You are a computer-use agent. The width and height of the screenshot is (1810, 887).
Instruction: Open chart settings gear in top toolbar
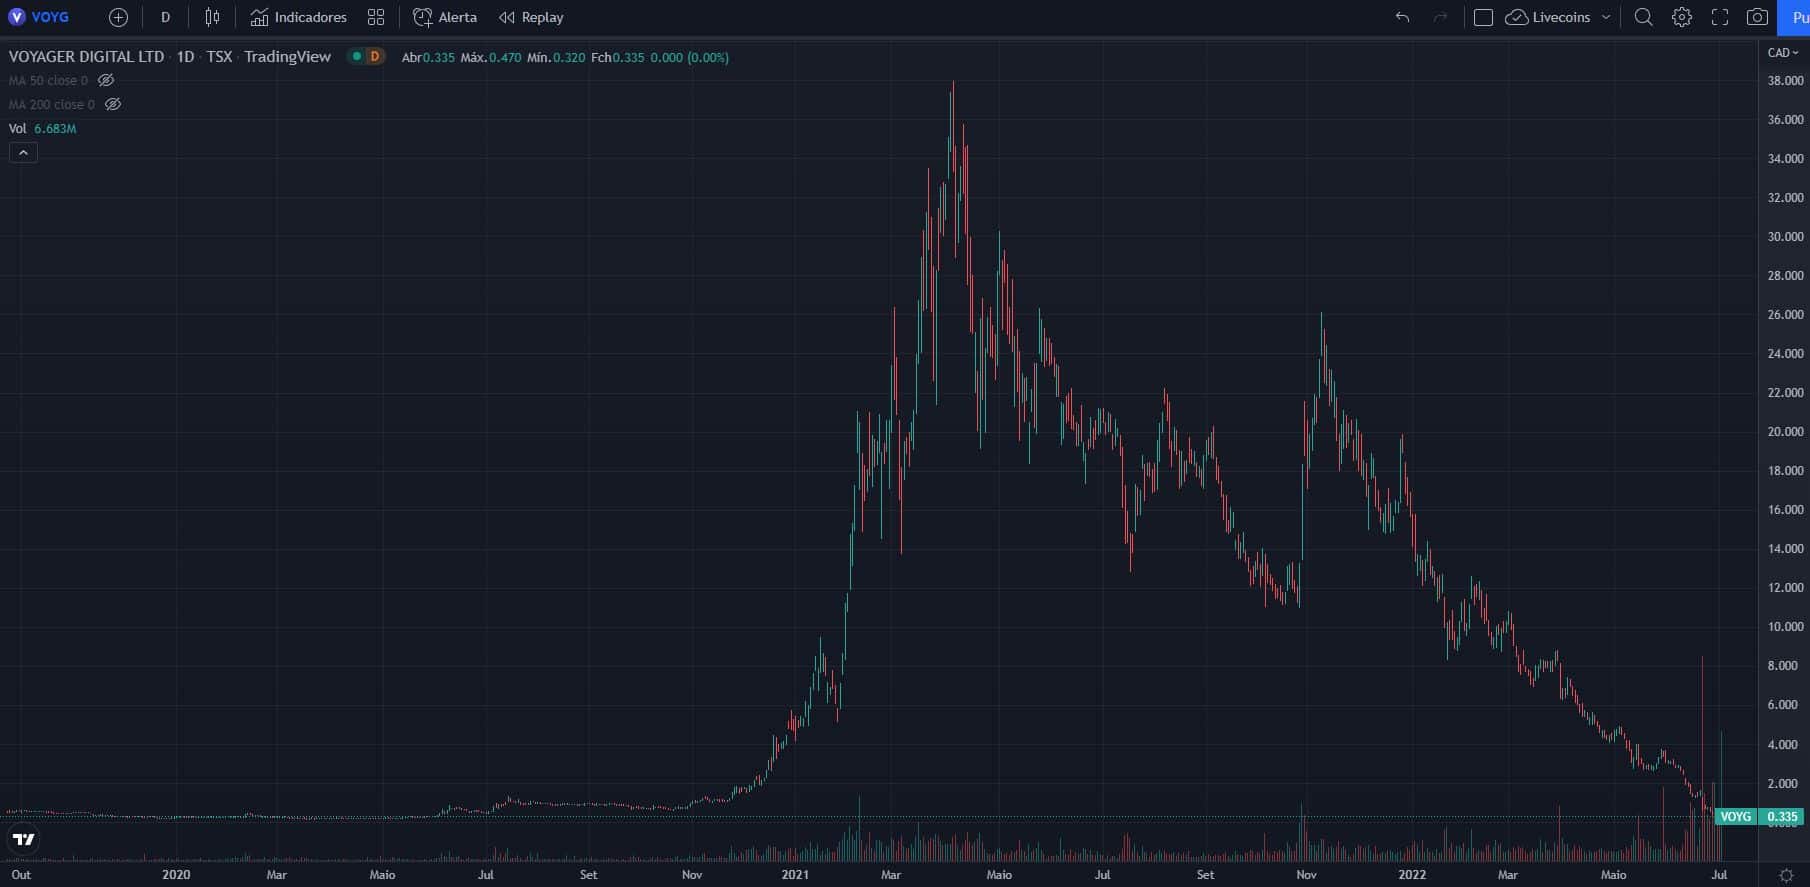coord(1682,17)
